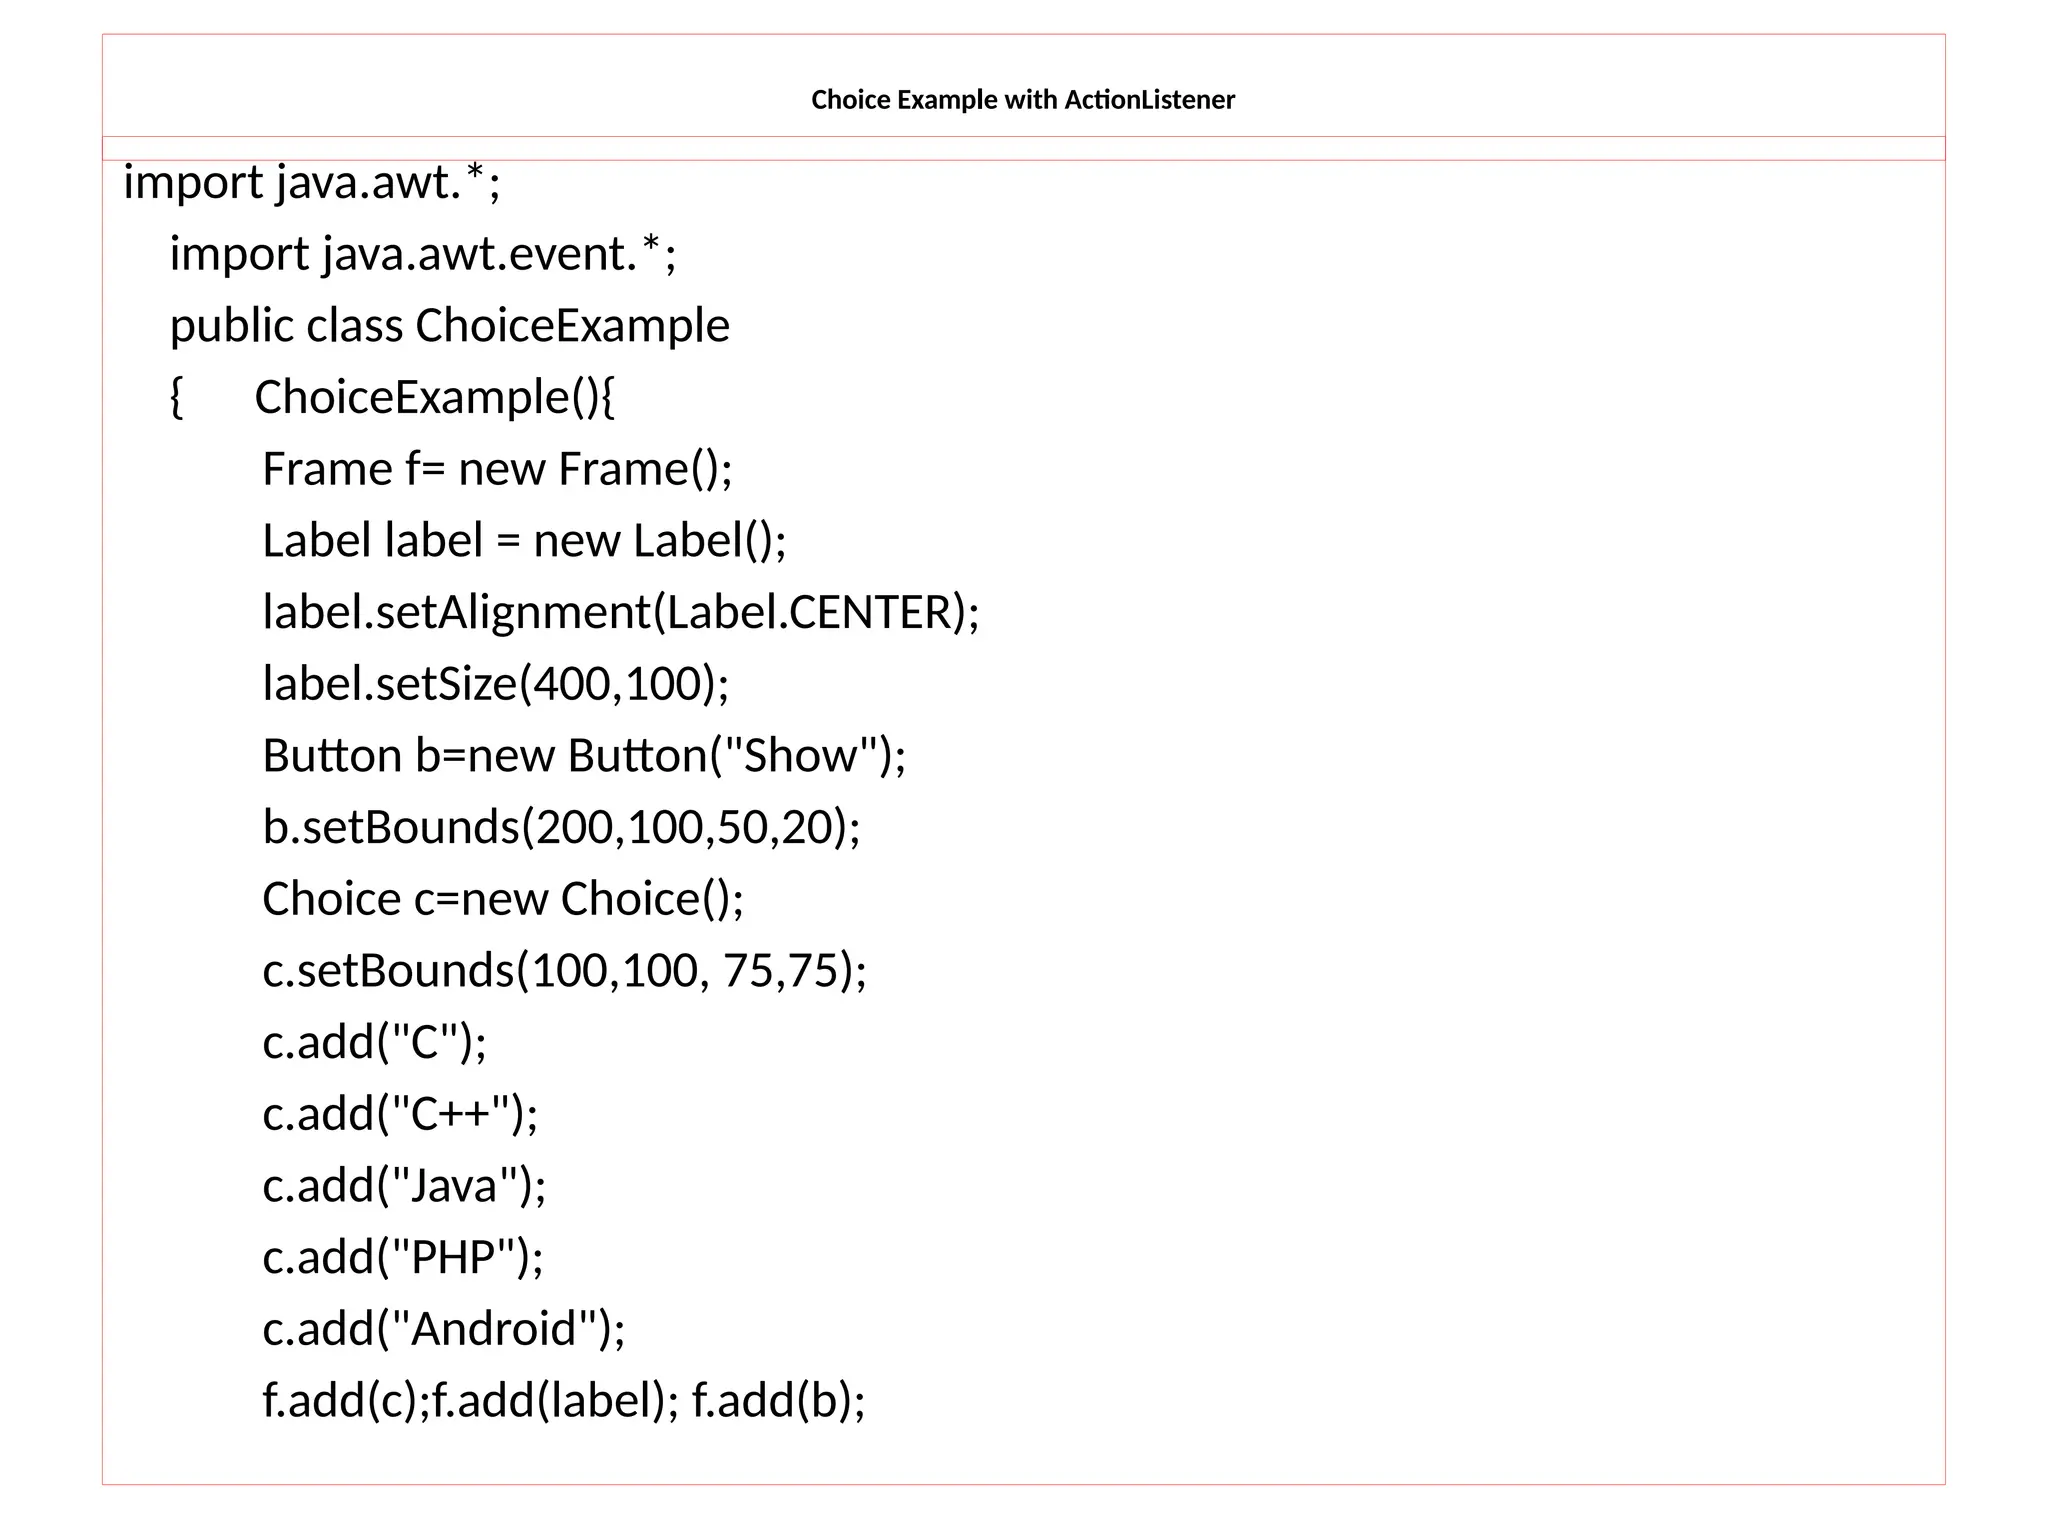The image size is (2048, 1536).
Task: Click the text 'public class ChoiceExample'
Action: [449, 326]
